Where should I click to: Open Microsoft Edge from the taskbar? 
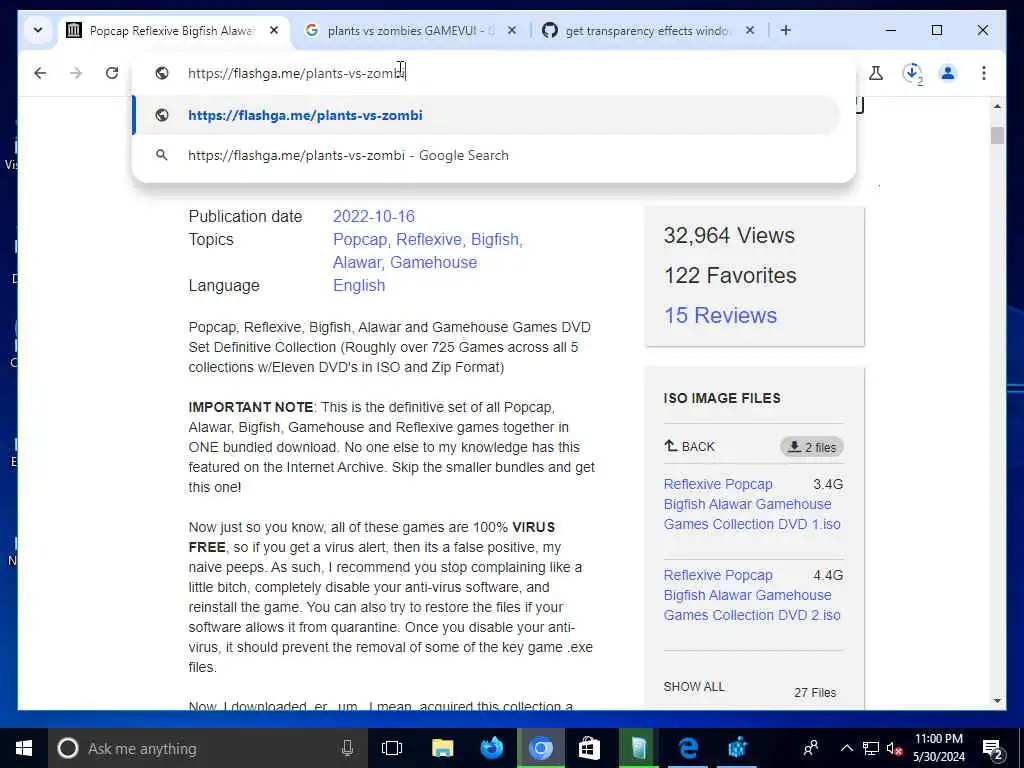[x=688, y=748]
